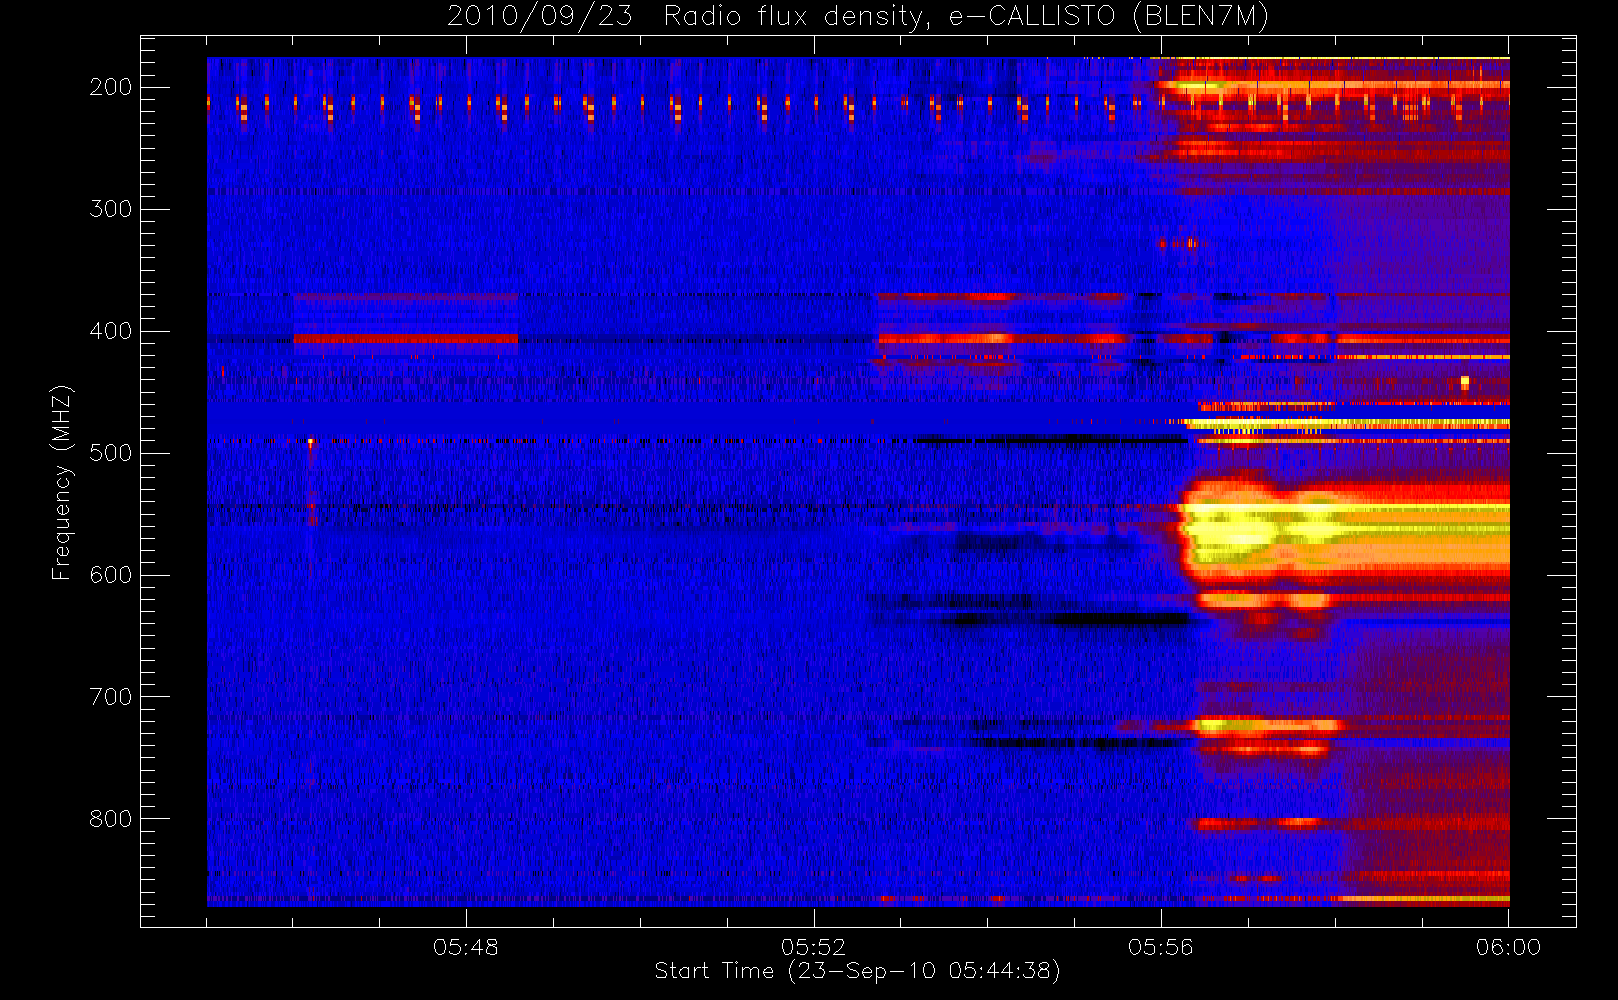The width and height of the screenshot is (1618, 1000).
Task: Click the 'Start Time (23-Sep-10 05:44:38)' x-axis label
Action: coord(857,971)
